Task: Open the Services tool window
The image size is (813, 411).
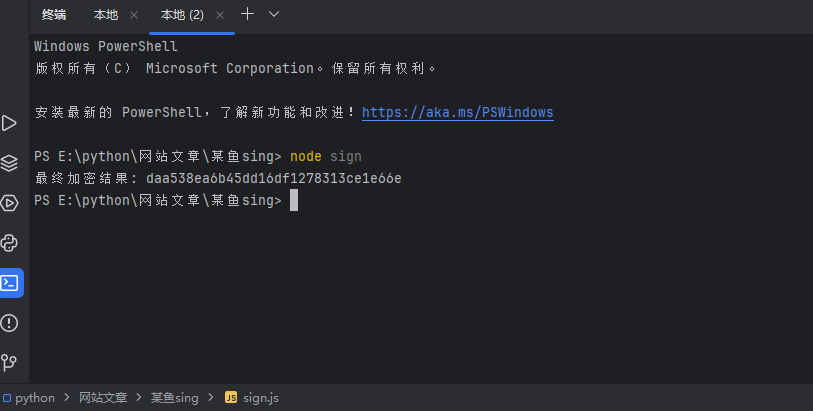Action: (10, 203)
